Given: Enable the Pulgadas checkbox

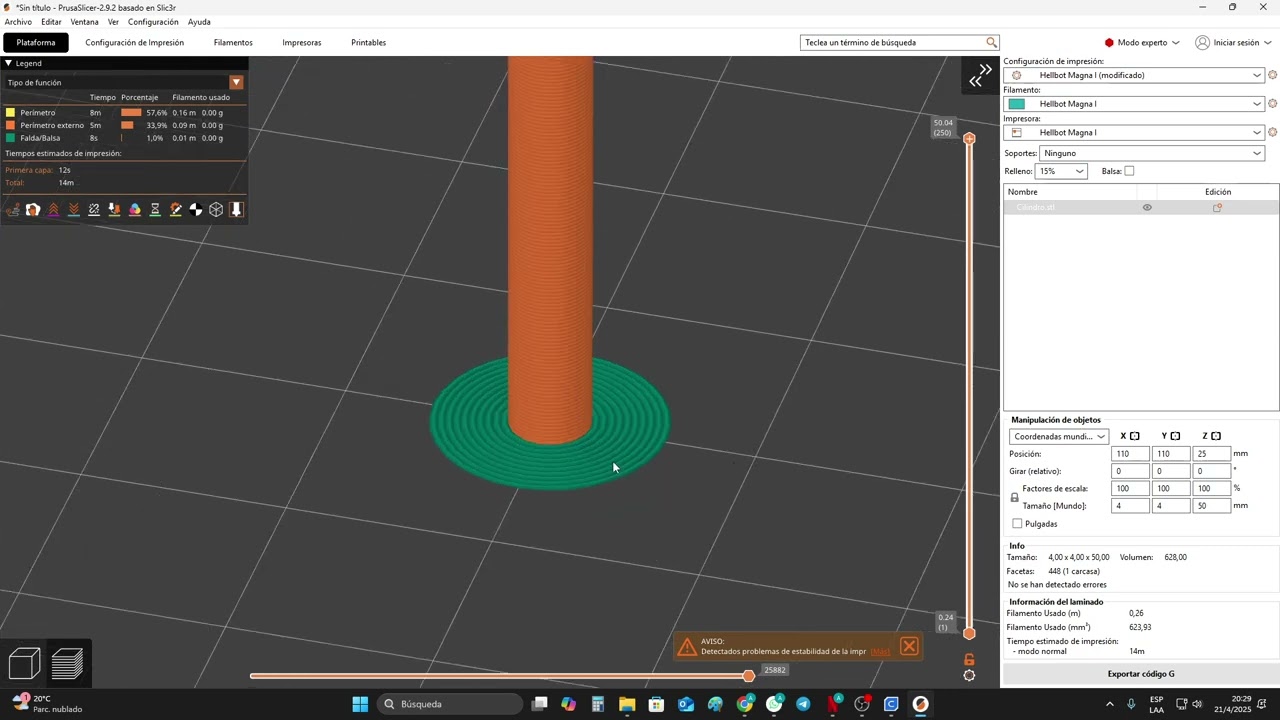Looking at the screenshot, I should (x=1017, y=524).
